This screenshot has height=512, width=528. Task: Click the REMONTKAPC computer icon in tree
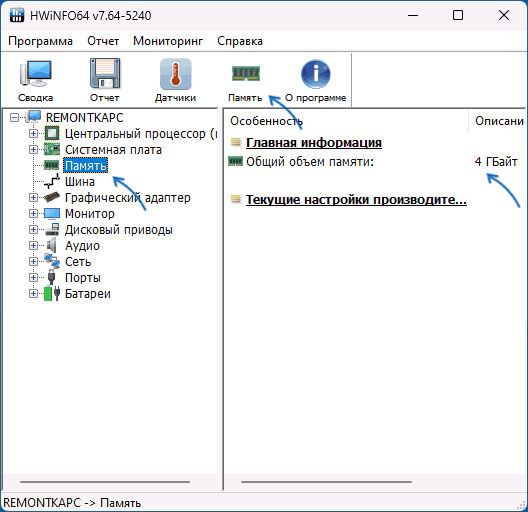tap(34, 118)
